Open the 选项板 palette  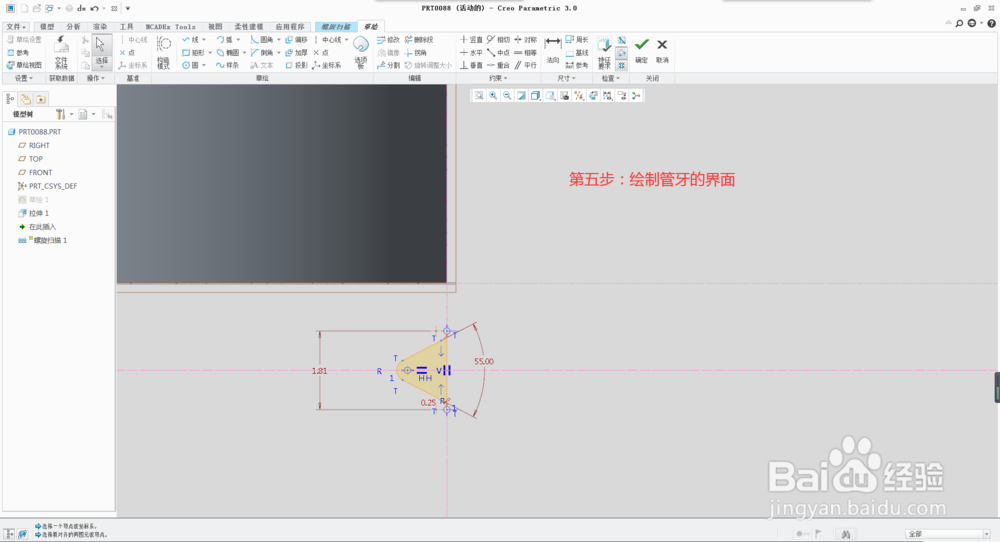(x=361, y=51)
